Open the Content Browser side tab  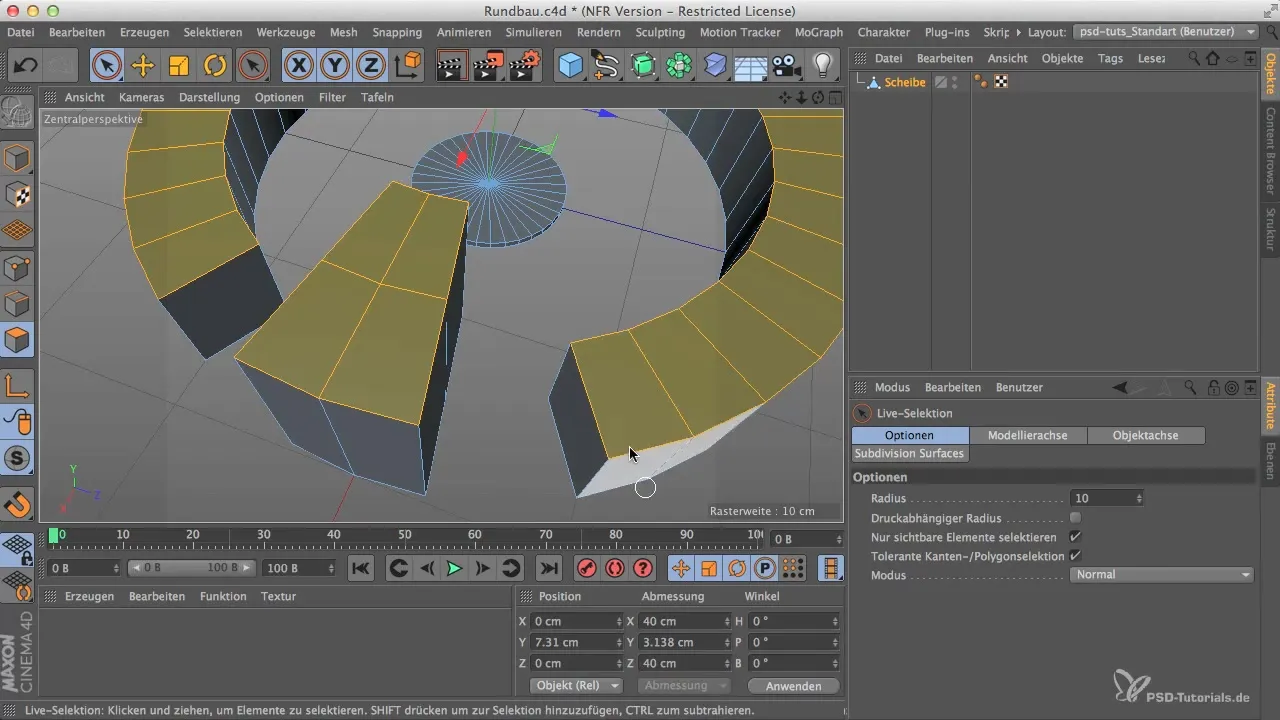(x=1270, y=151)
